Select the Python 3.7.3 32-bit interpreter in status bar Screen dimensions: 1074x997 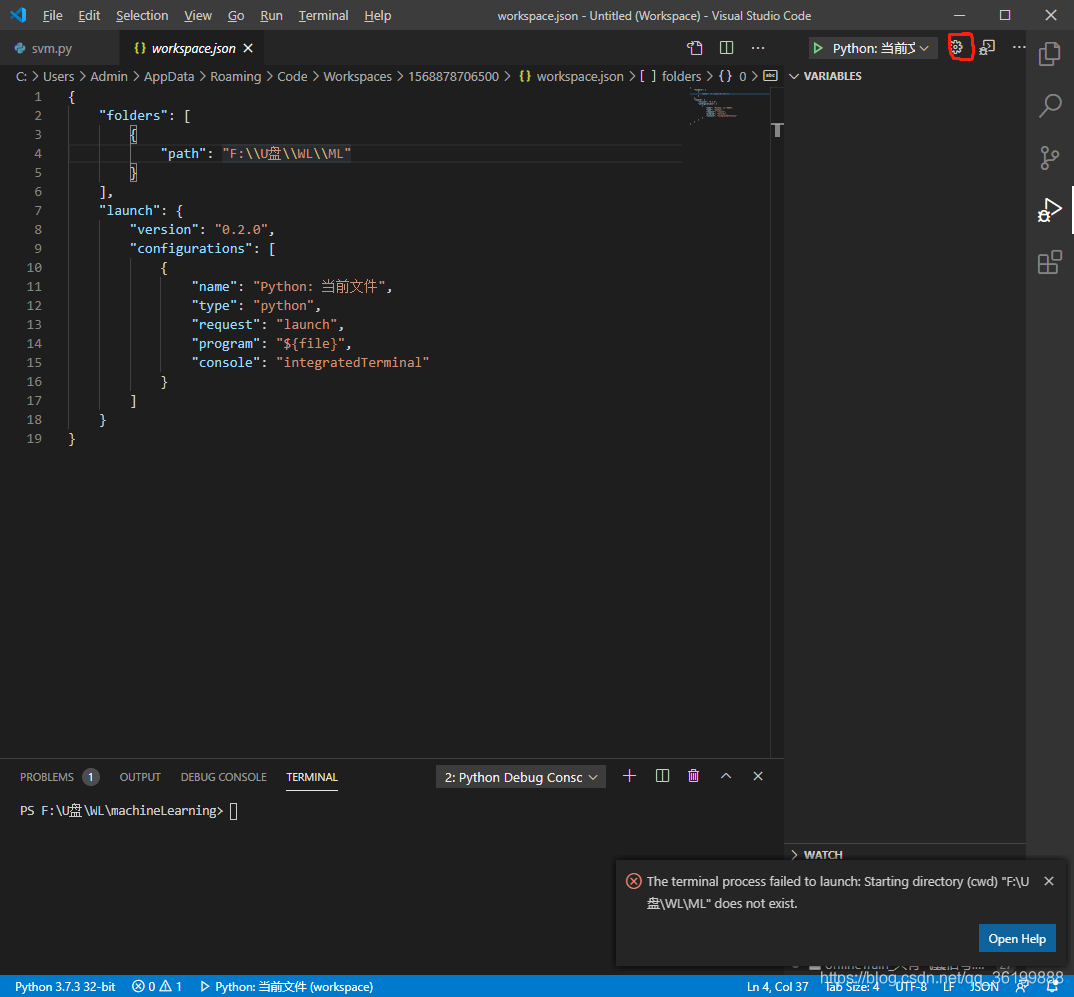(x=64, y=987)
